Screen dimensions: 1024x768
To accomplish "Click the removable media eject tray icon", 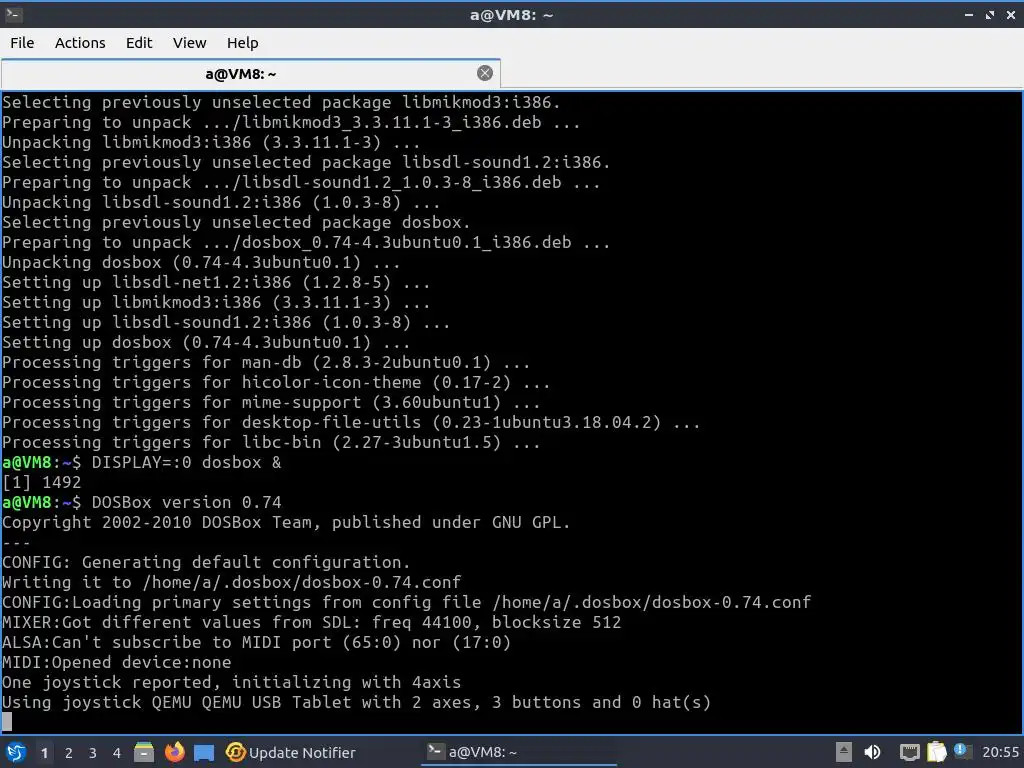I will (x=844, y=752).
